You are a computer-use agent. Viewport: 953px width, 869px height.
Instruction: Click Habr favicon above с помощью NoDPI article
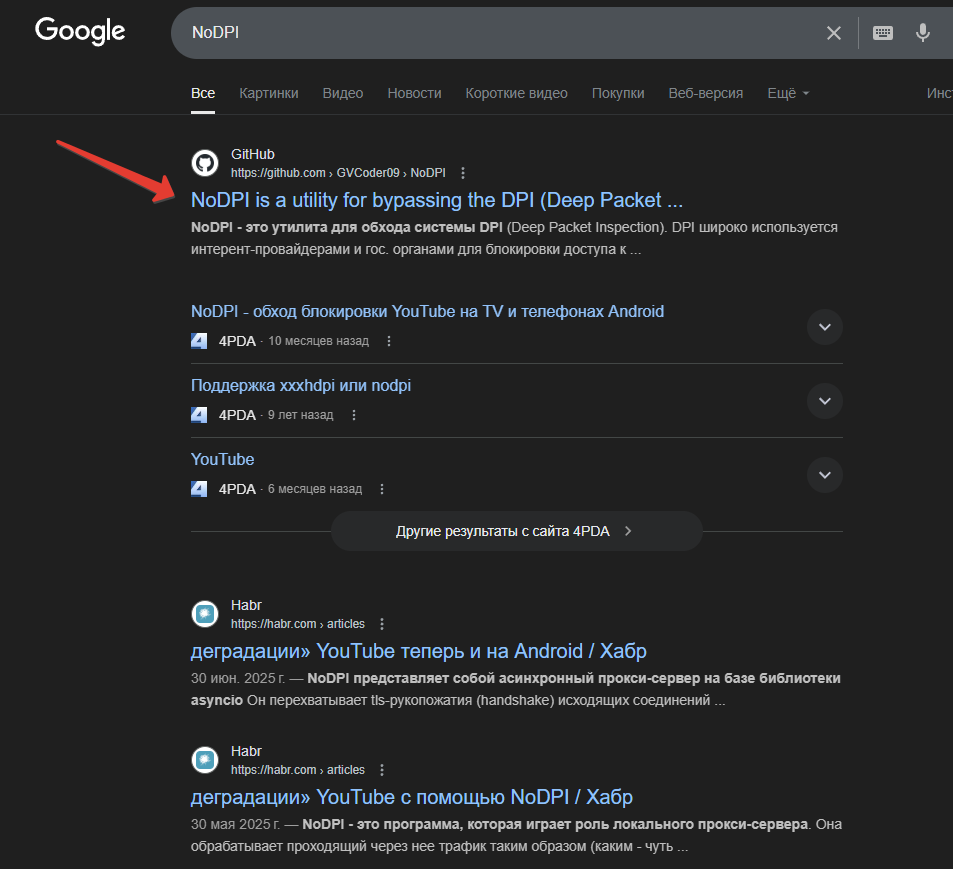tap(205, 760)
